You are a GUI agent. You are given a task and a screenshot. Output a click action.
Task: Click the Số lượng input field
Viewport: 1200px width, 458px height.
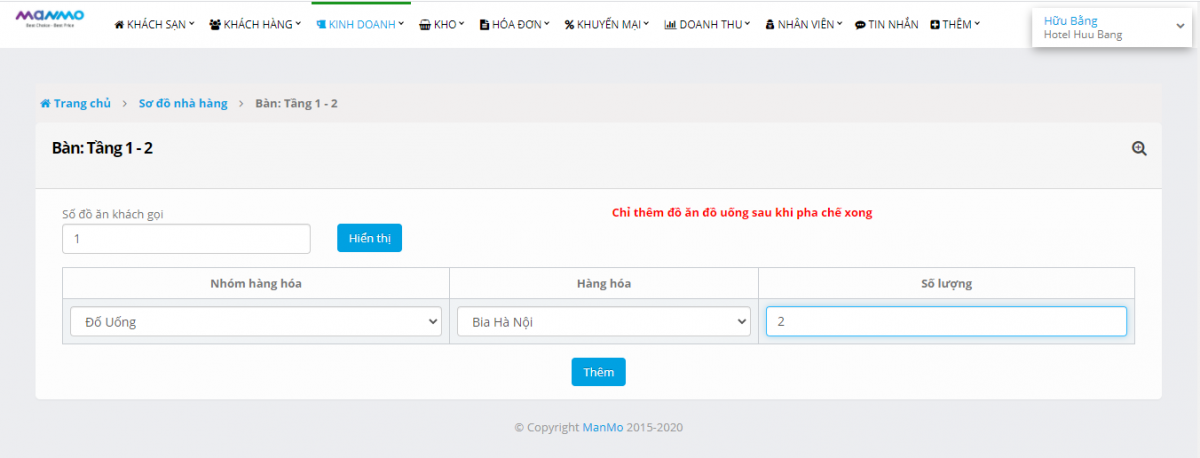point(946,321)
